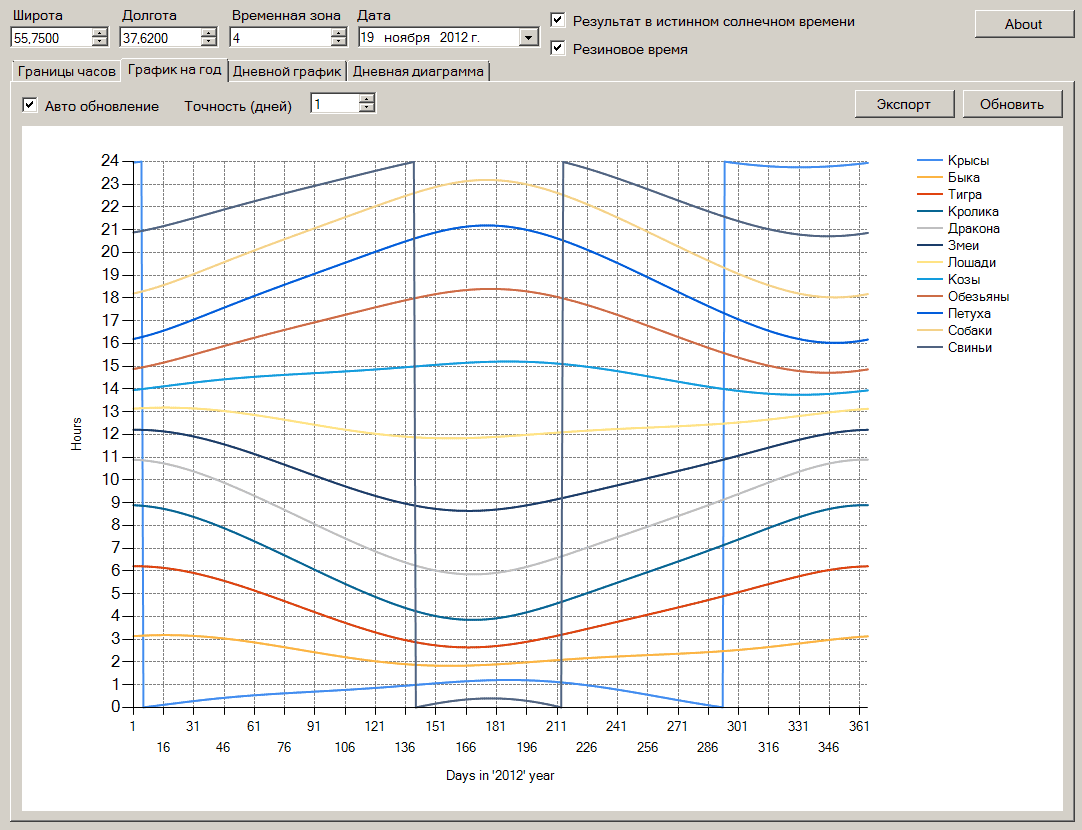1082x830 pixels.
Task: Click the График на год tab
Action: click(x=174, y=71)
